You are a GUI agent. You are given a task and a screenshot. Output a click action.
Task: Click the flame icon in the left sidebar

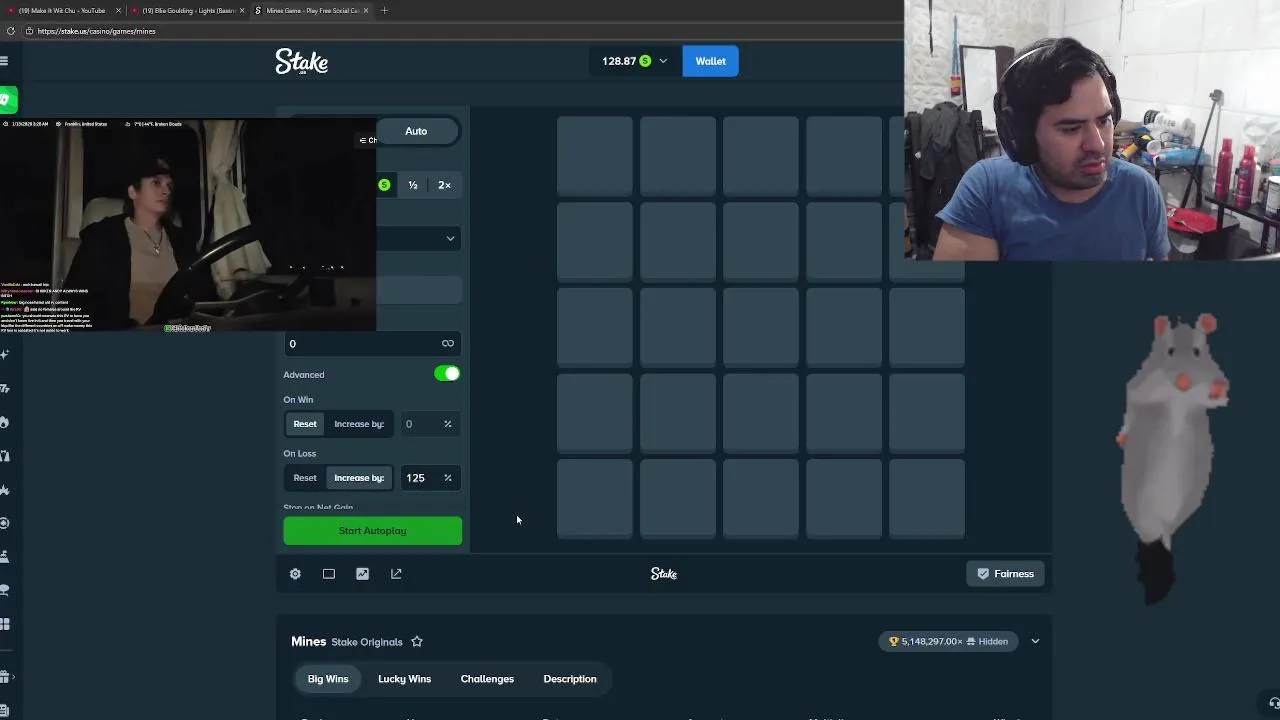click(5, 422)
